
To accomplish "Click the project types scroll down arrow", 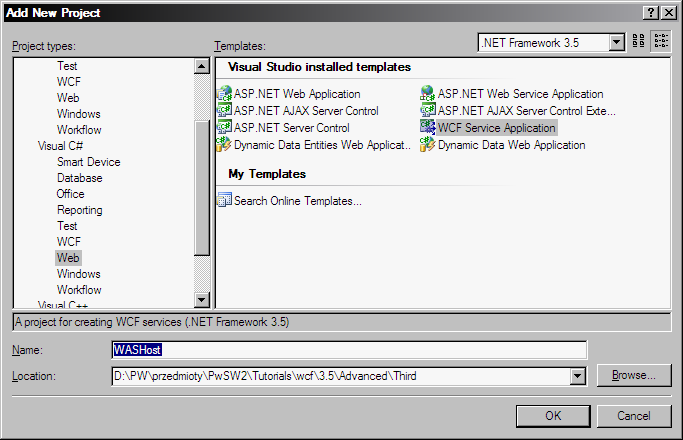I will click(x=202, y=300).
